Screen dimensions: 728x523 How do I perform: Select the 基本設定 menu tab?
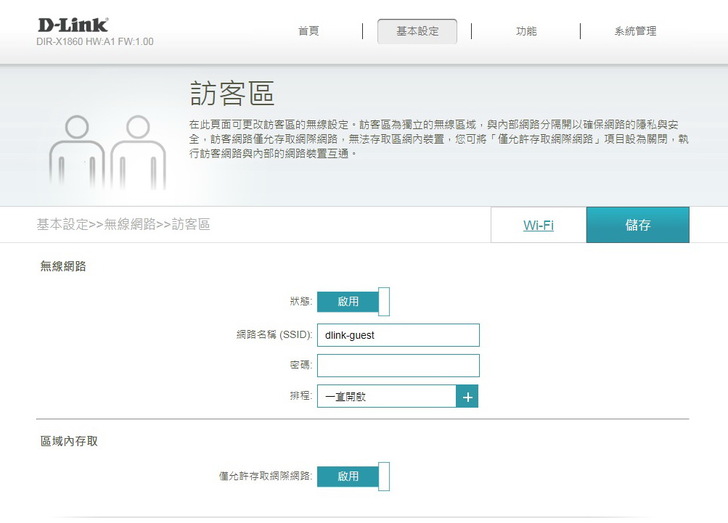[x=417, y=31]
